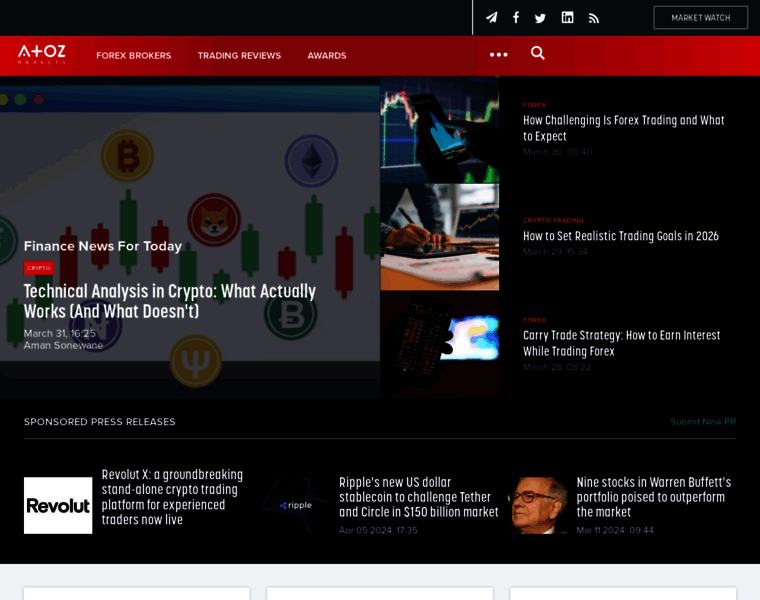
Task: Open the search magnifier icon
Action: (x=538, y=54)
